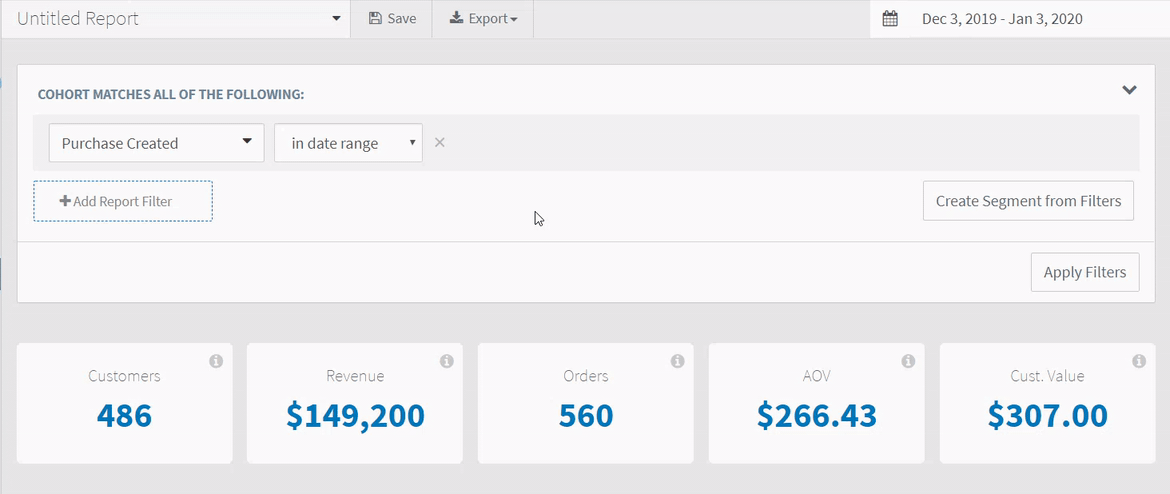Viewport: 1170px width, 494px height.
Task: Select the Revenue value $149,200
Action: click(355, 416)
